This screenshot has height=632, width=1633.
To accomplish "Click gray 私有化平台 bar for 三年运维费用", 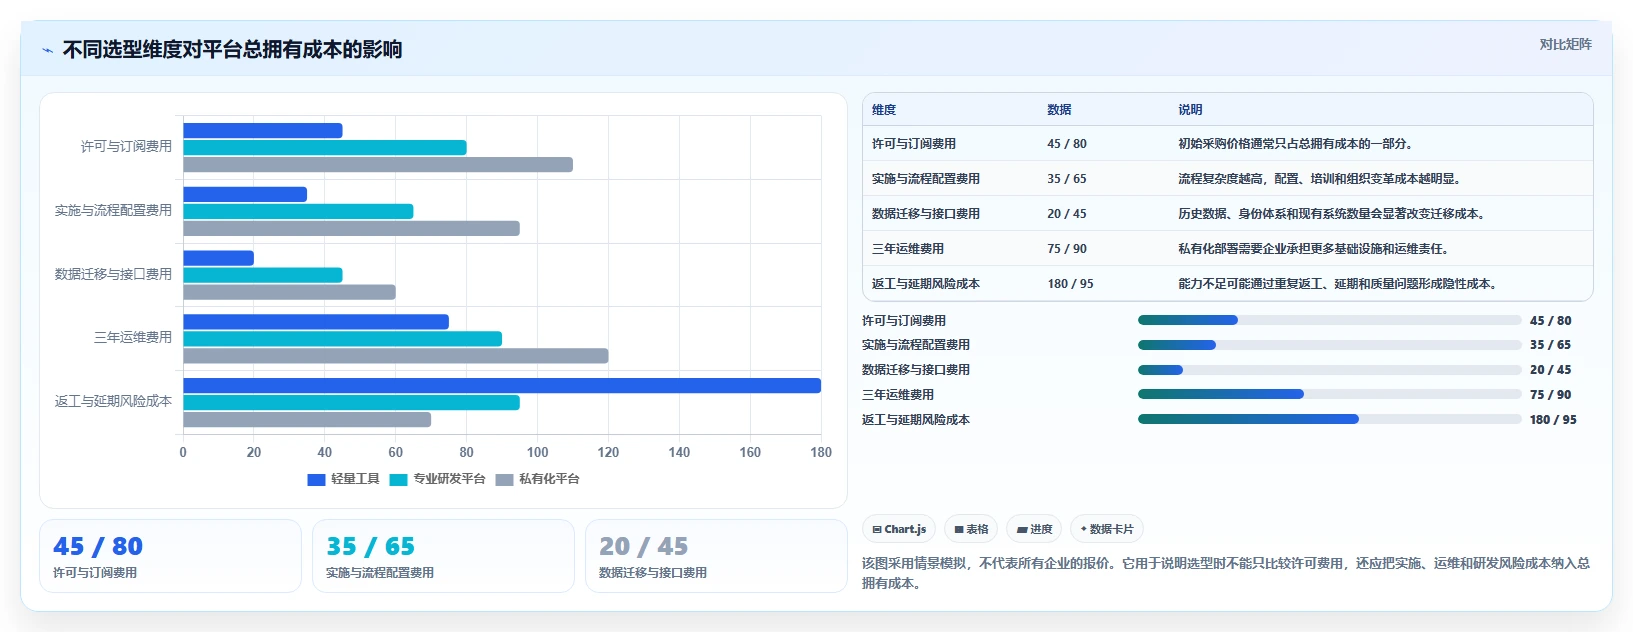I will tap(396, 356).
